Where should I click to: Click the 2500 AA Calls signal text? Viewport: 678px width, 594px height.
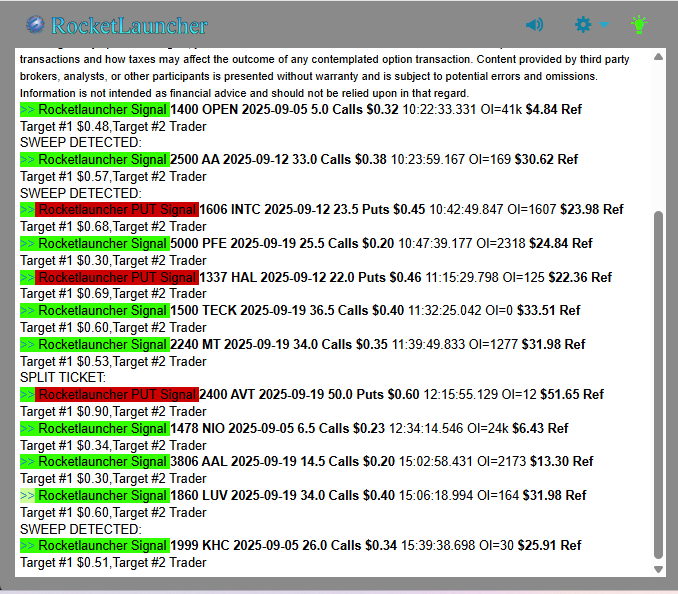pyautogui.click(x=278, y=159)
